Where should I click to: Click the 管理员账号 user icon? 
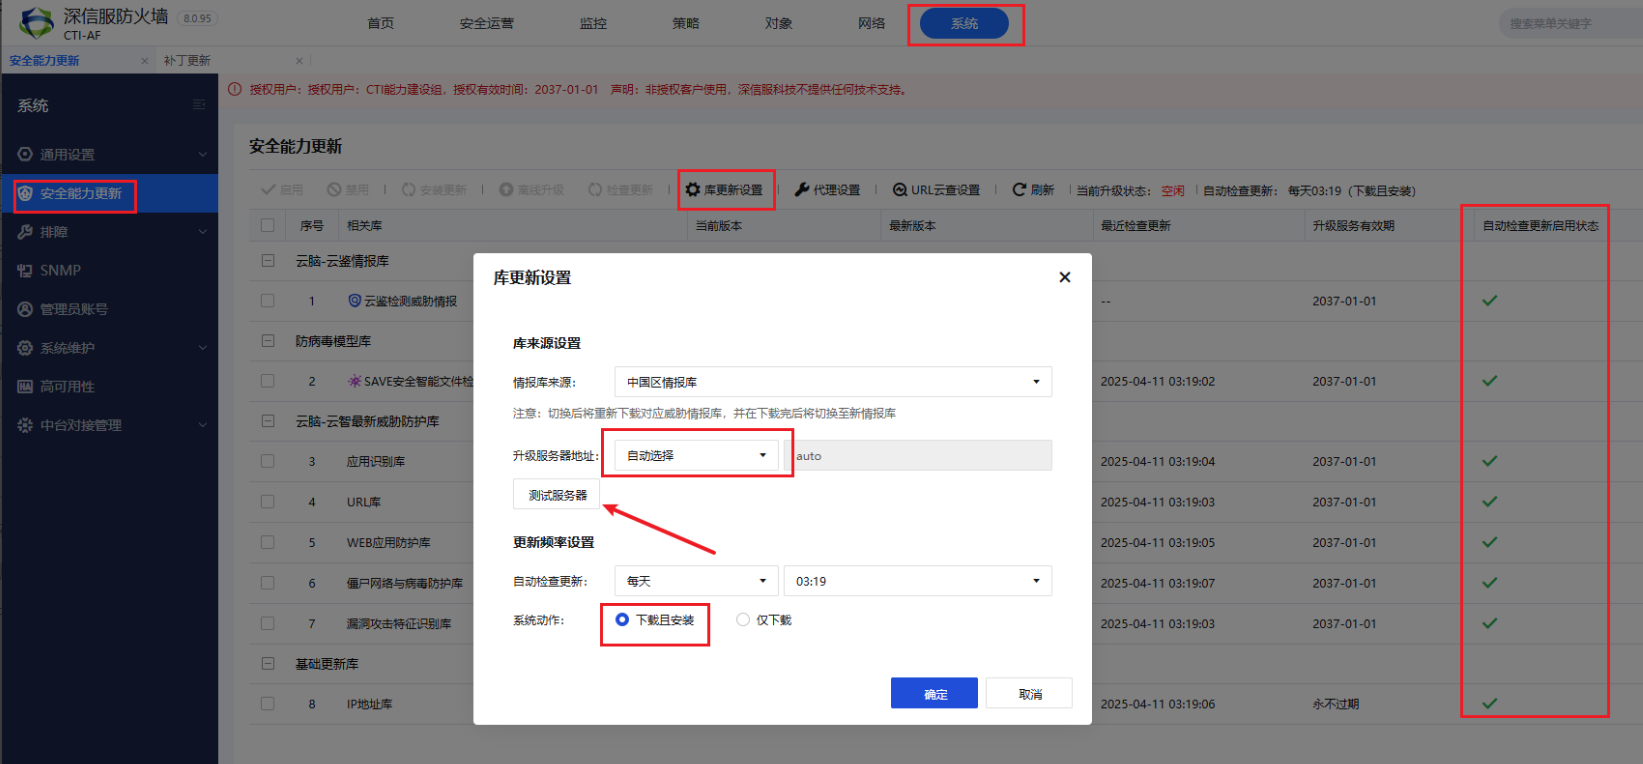point(25,309)
